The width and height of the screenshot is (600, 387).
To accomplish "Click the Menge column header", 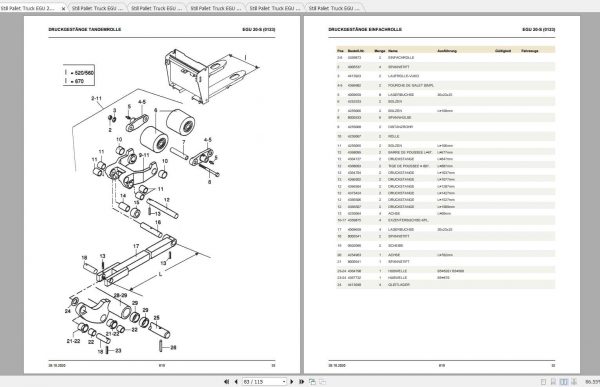I will pos(380,51).
